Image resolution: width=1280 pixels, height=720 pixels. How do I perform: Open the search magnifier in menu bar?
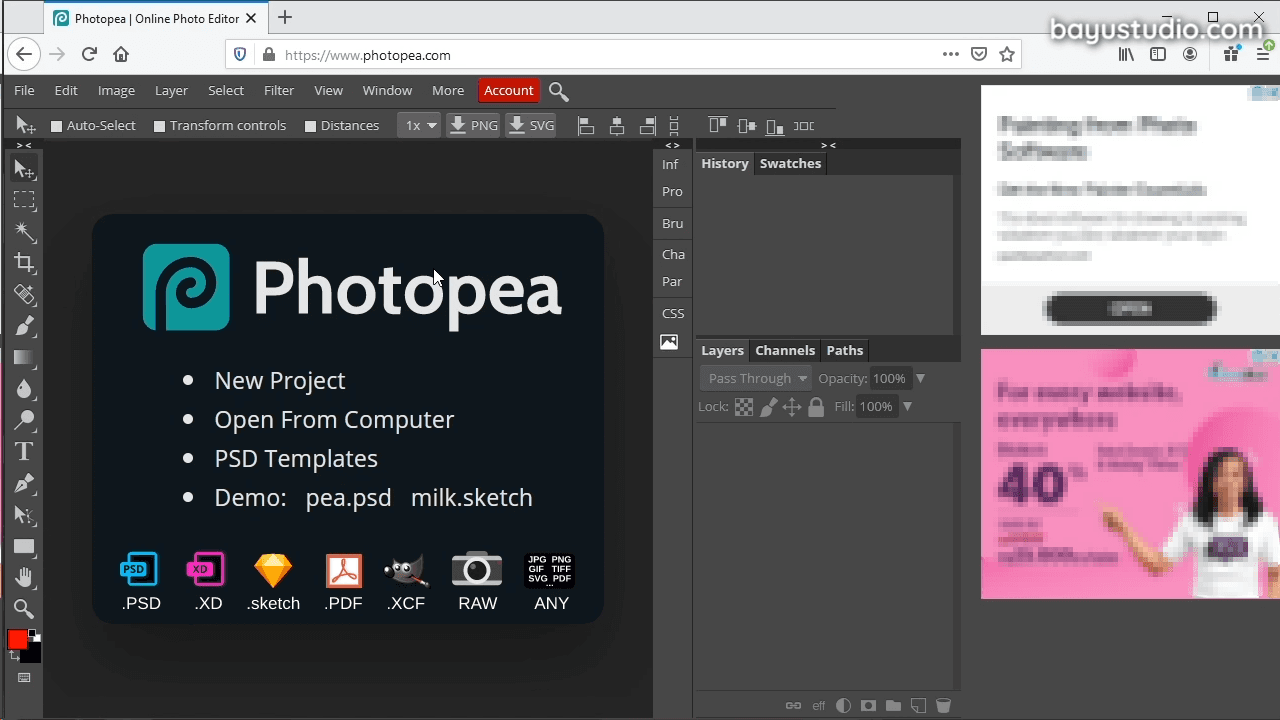(x=559, y=91)
